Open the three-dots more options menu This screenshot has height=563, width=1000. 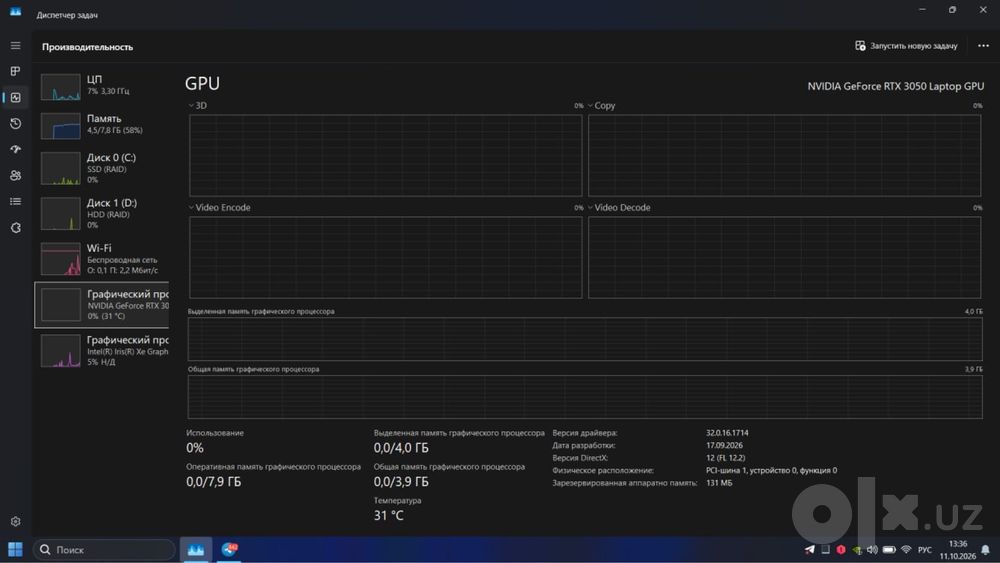point(983,46)
